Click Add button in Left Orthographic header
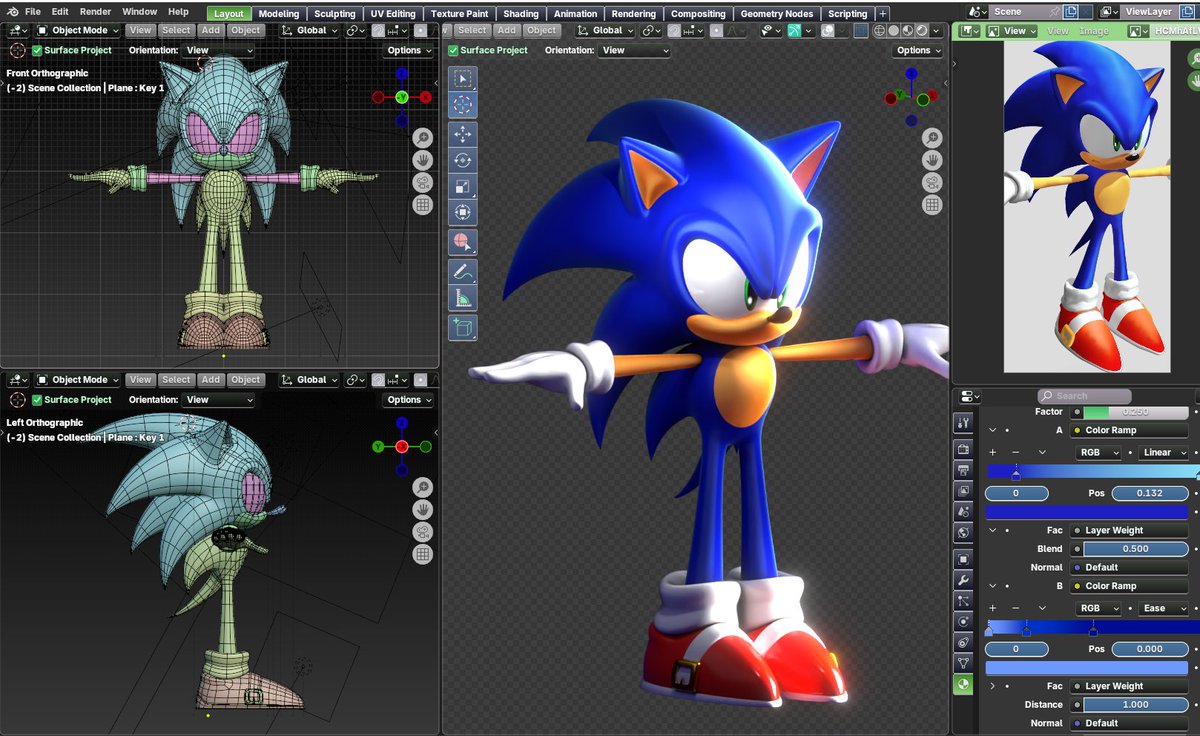The width and height of the screenshot is (1200, 736). pyautogui.click(x=210, y=380)
